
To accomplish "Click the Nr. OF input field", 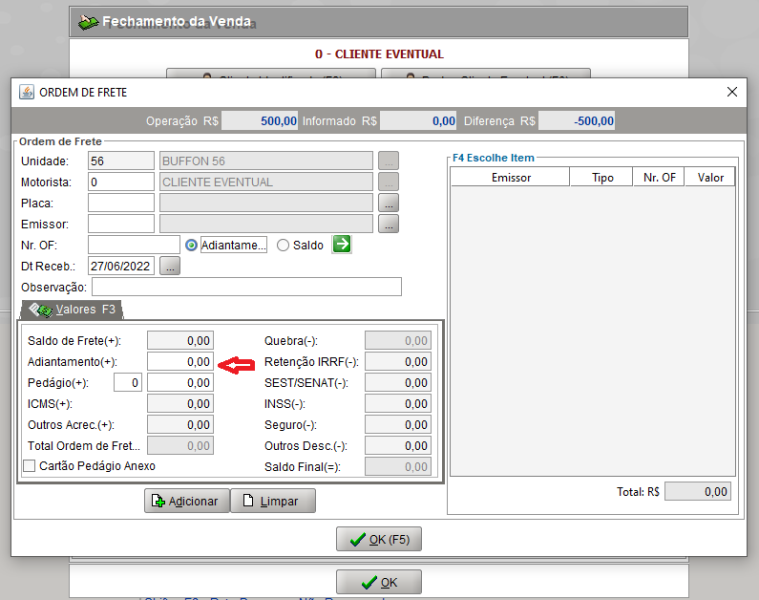I will [x=134, y=245].
